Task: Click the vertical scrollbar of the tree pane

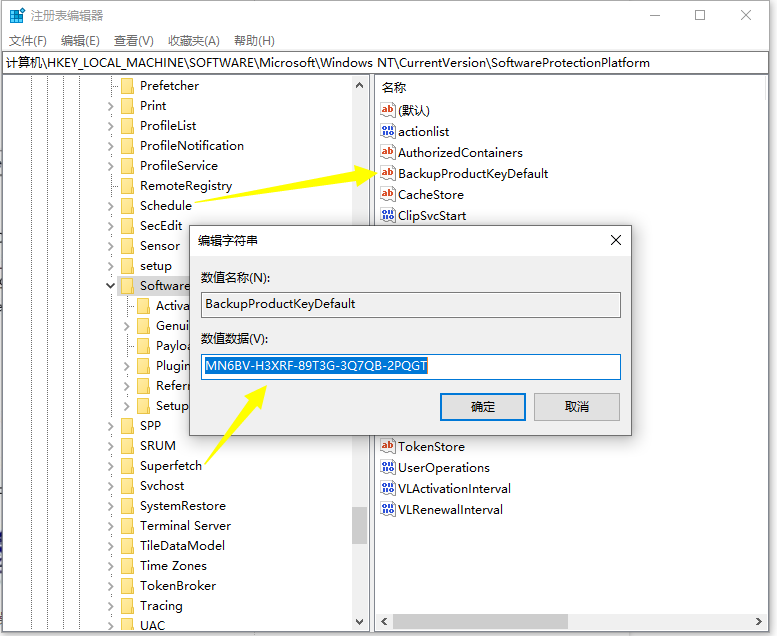Action: click(x=359, y=523)
